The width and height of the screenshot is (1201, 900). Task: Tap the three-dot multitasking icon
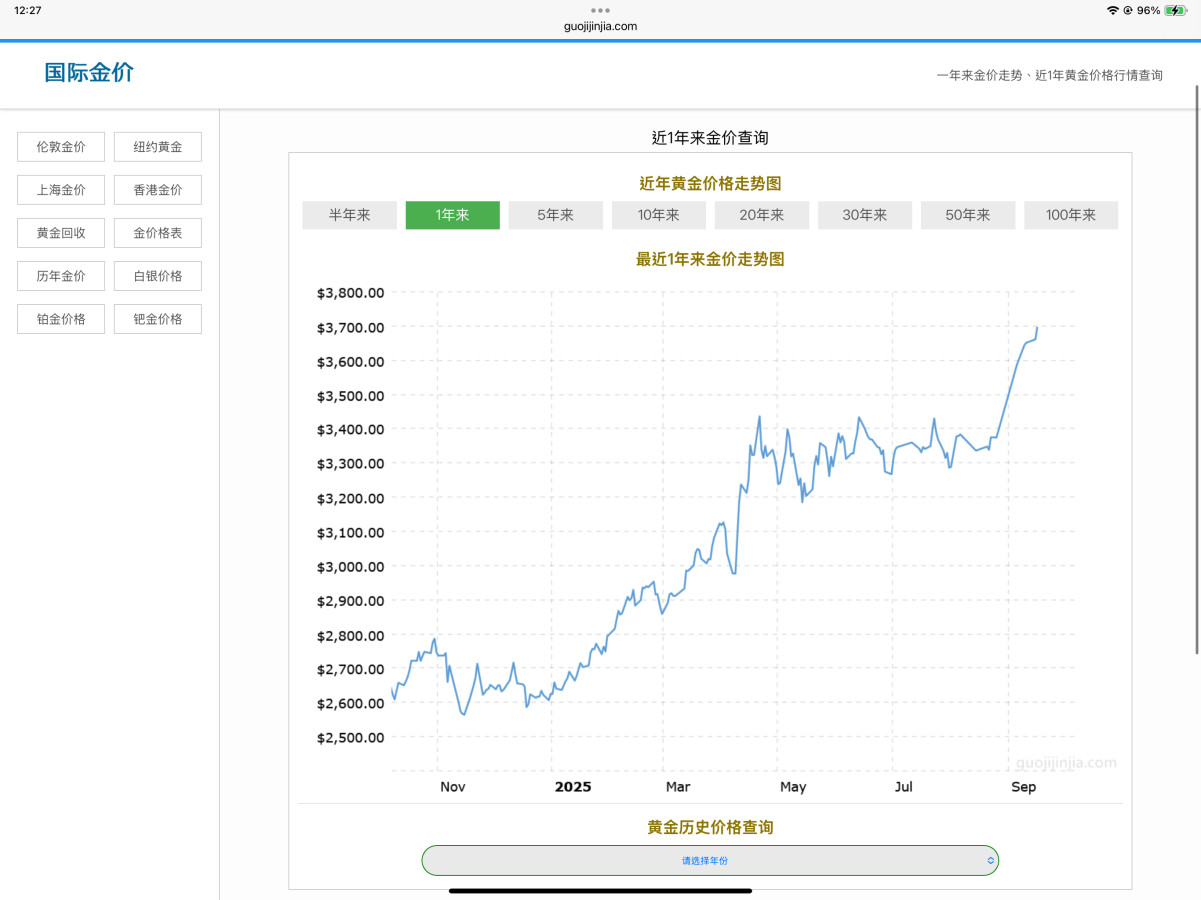click(600, 10)
